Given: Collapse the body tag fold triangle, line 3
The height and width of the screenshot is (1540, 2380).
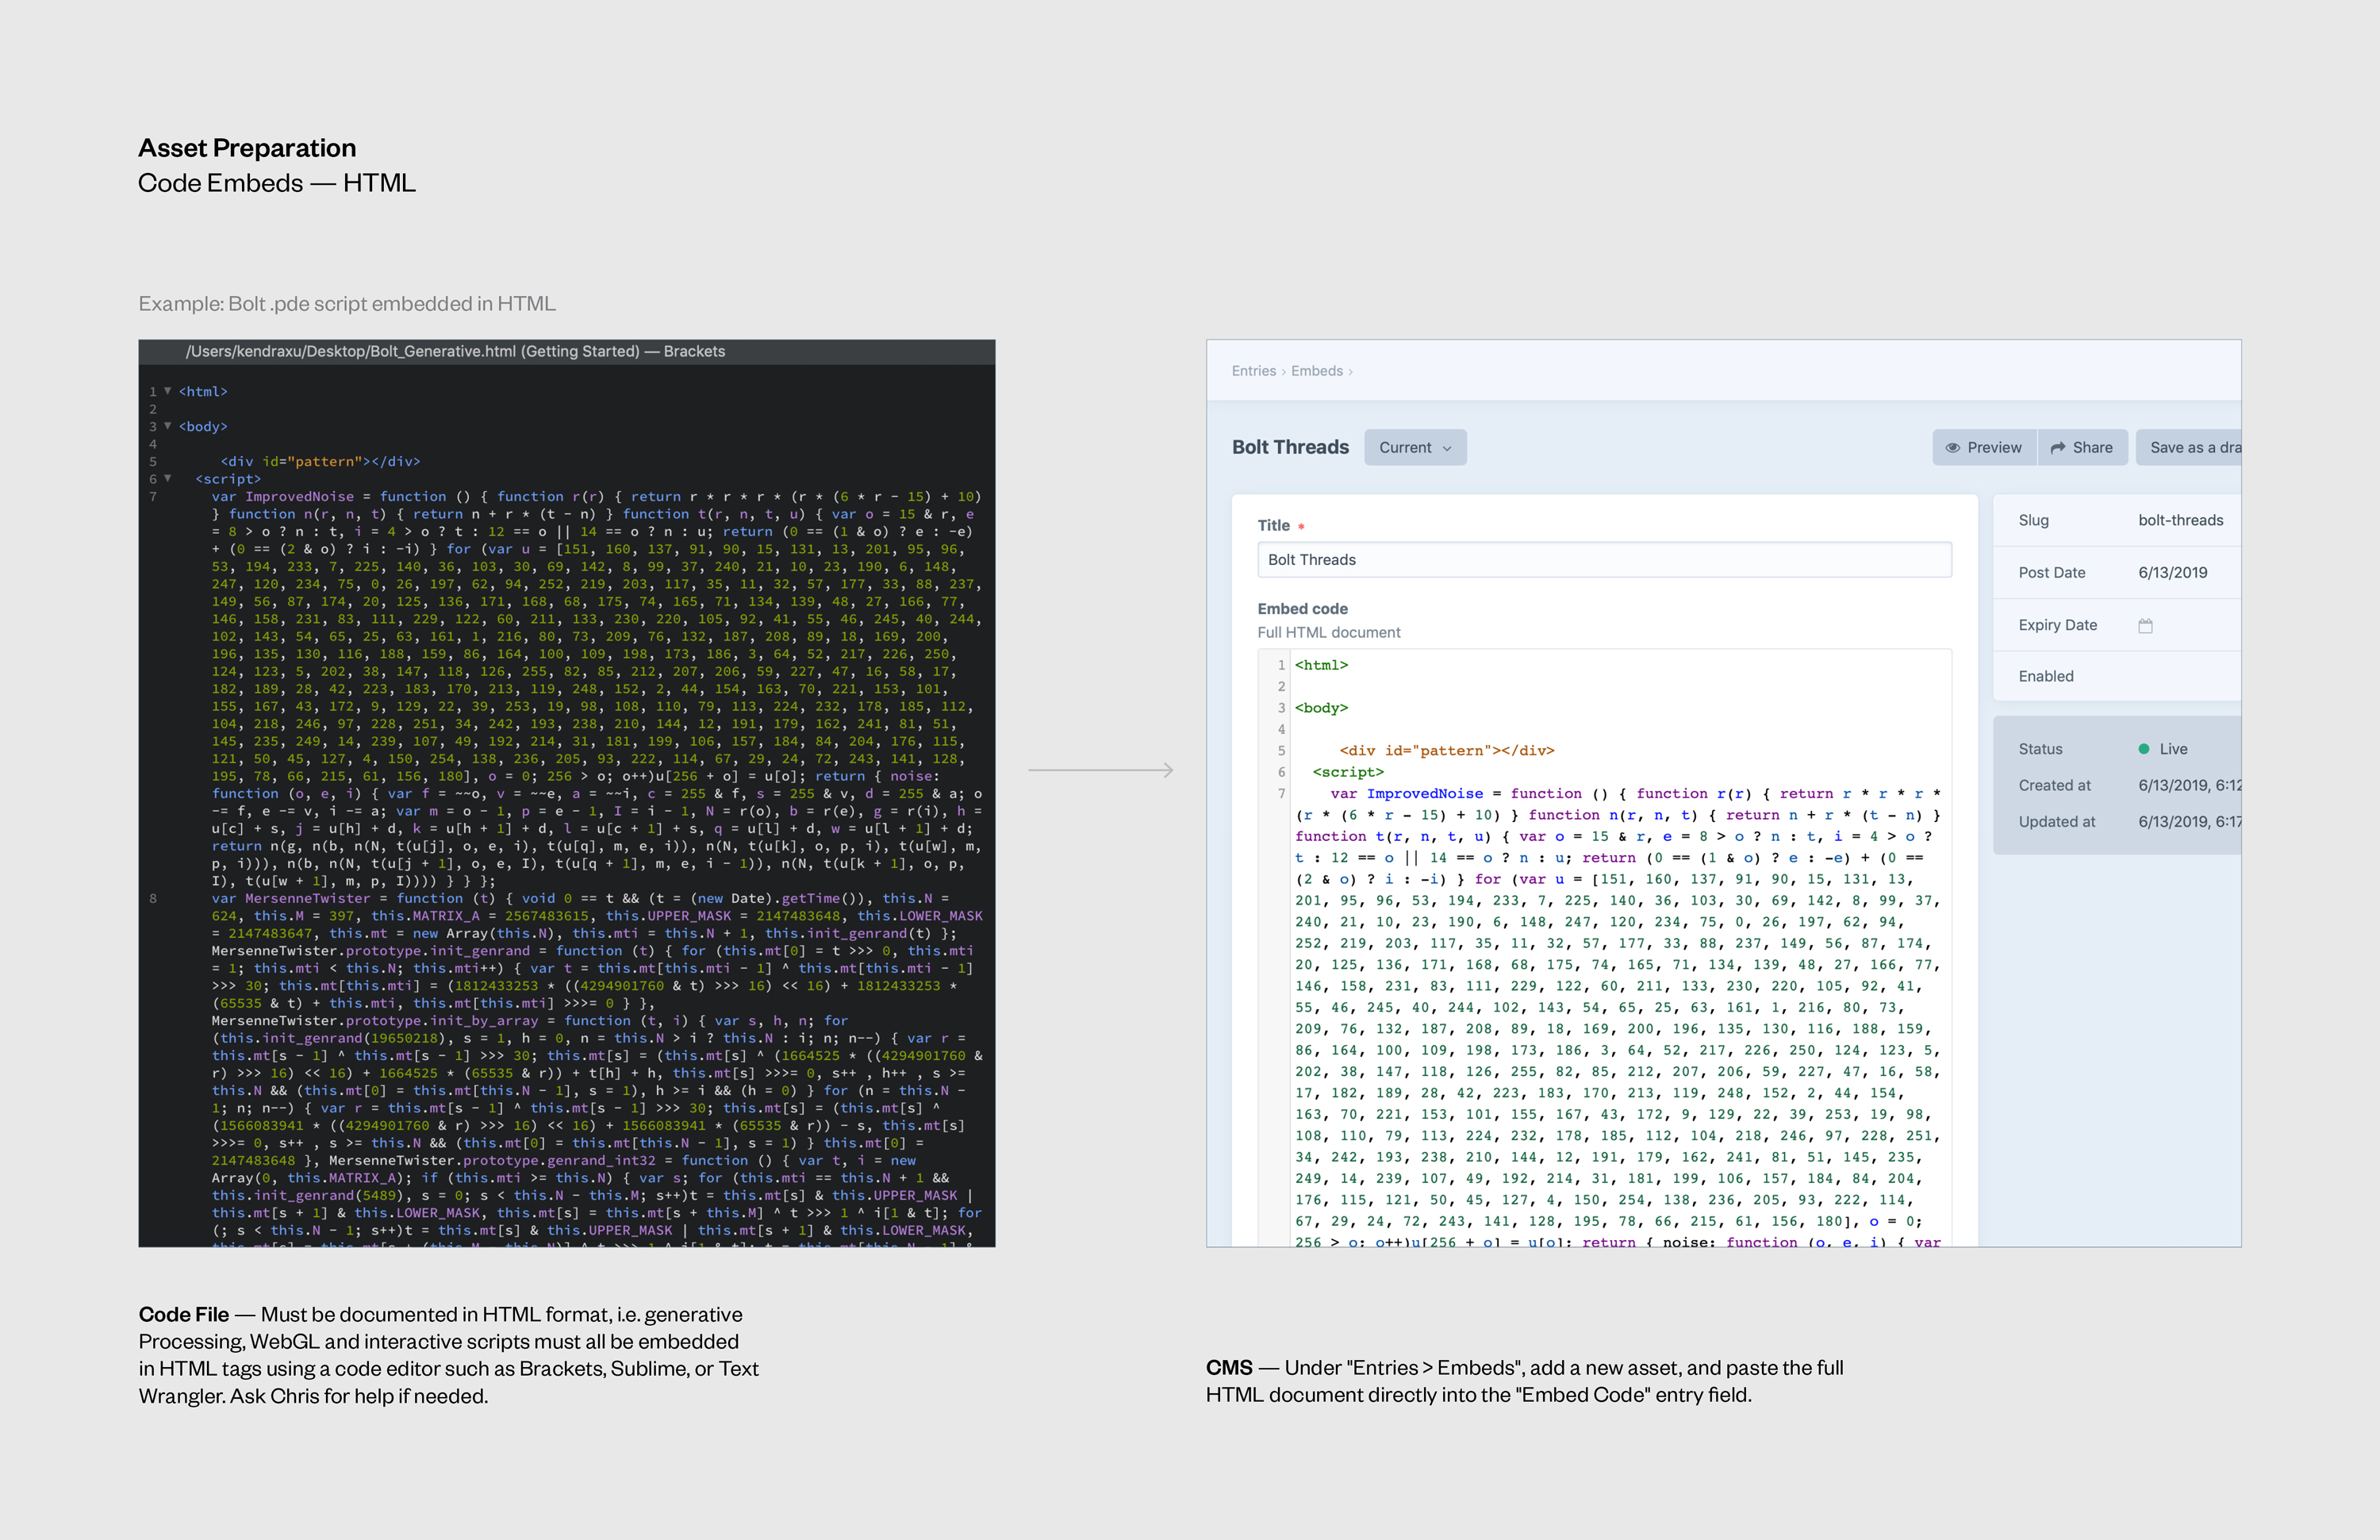Looking at the screenshot, I should pos(168,426).
